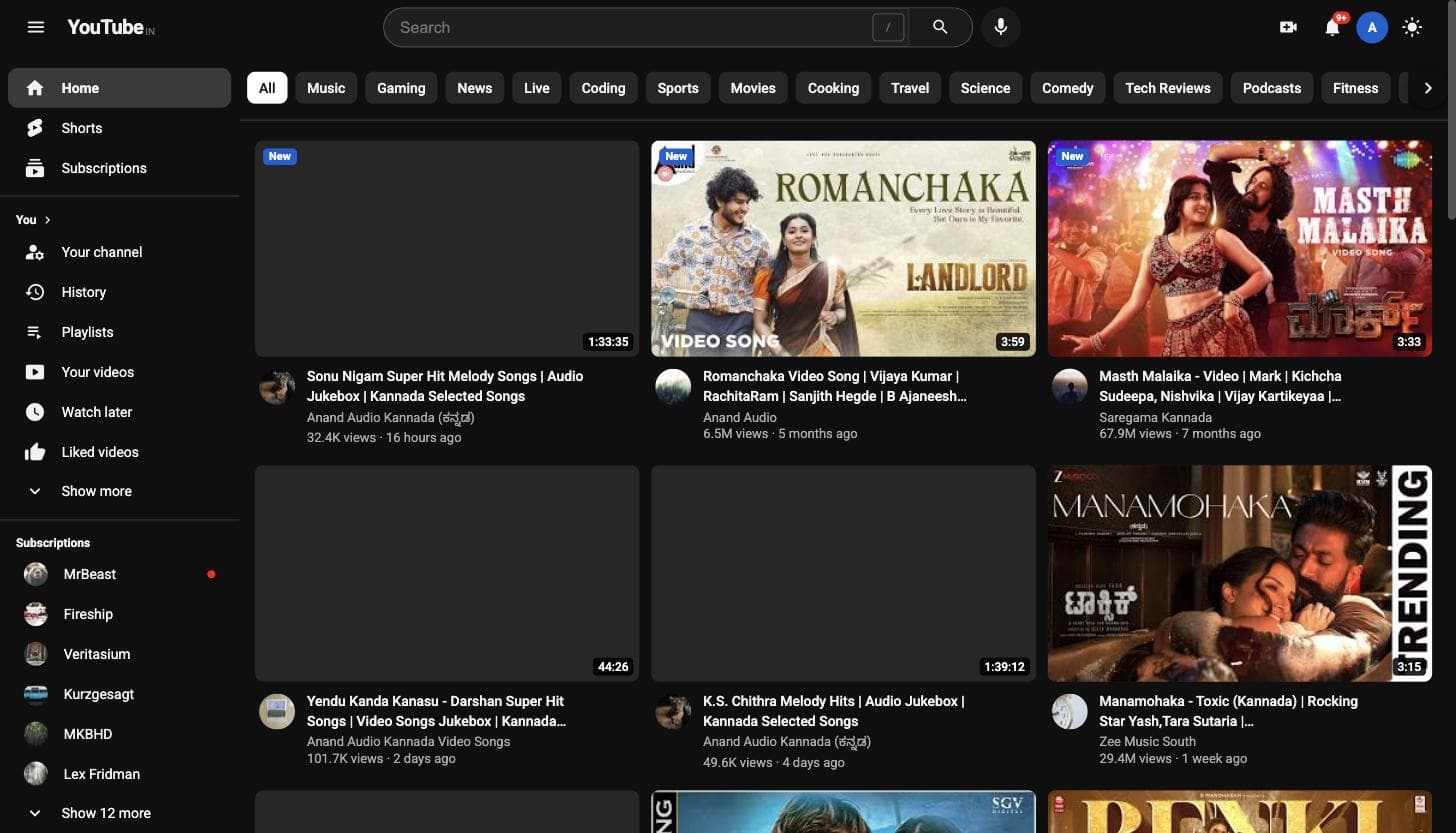Open Lex Fridman subscription channel

pyautogui.click(x=119, y=774)
